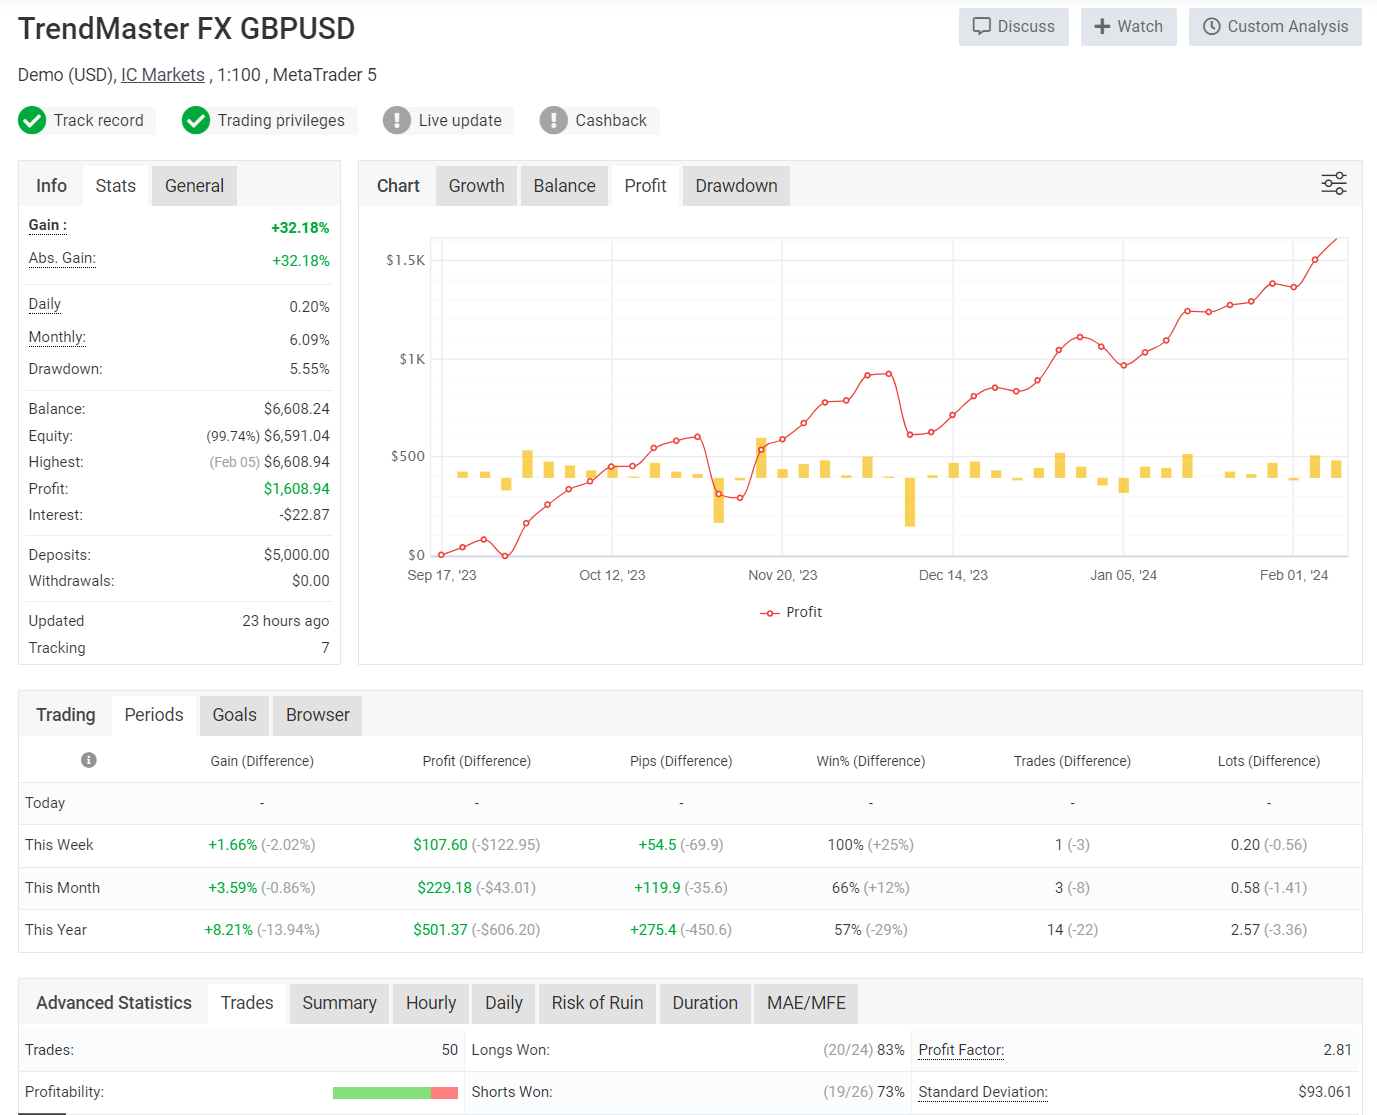Select the Stats tab

(115, 185)
